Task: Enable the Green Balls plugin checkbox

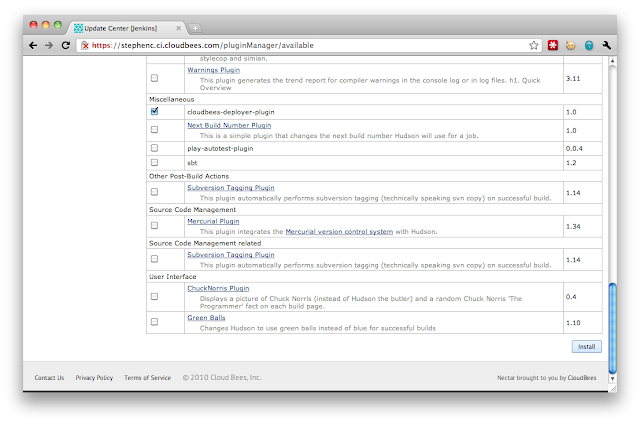Action: point(154,322)
